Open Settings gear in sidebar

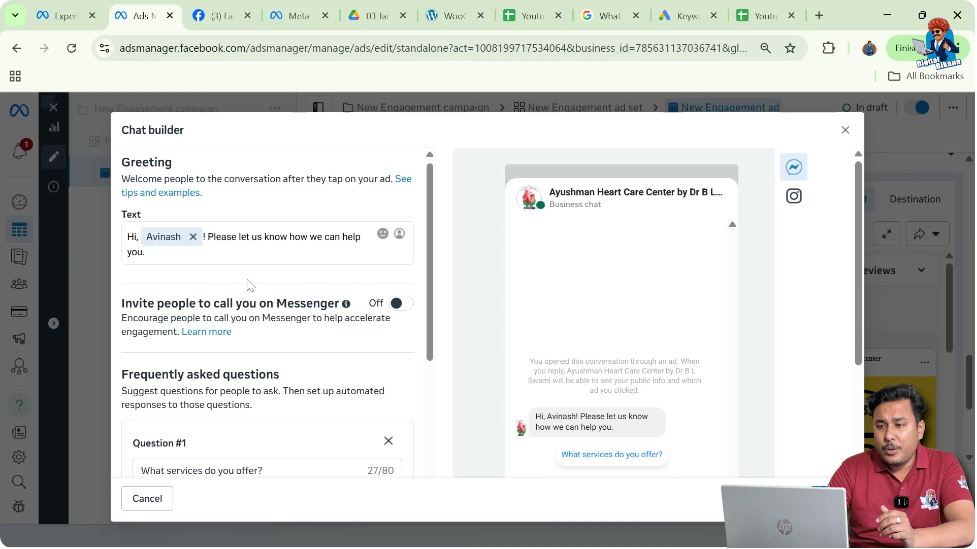19,457
